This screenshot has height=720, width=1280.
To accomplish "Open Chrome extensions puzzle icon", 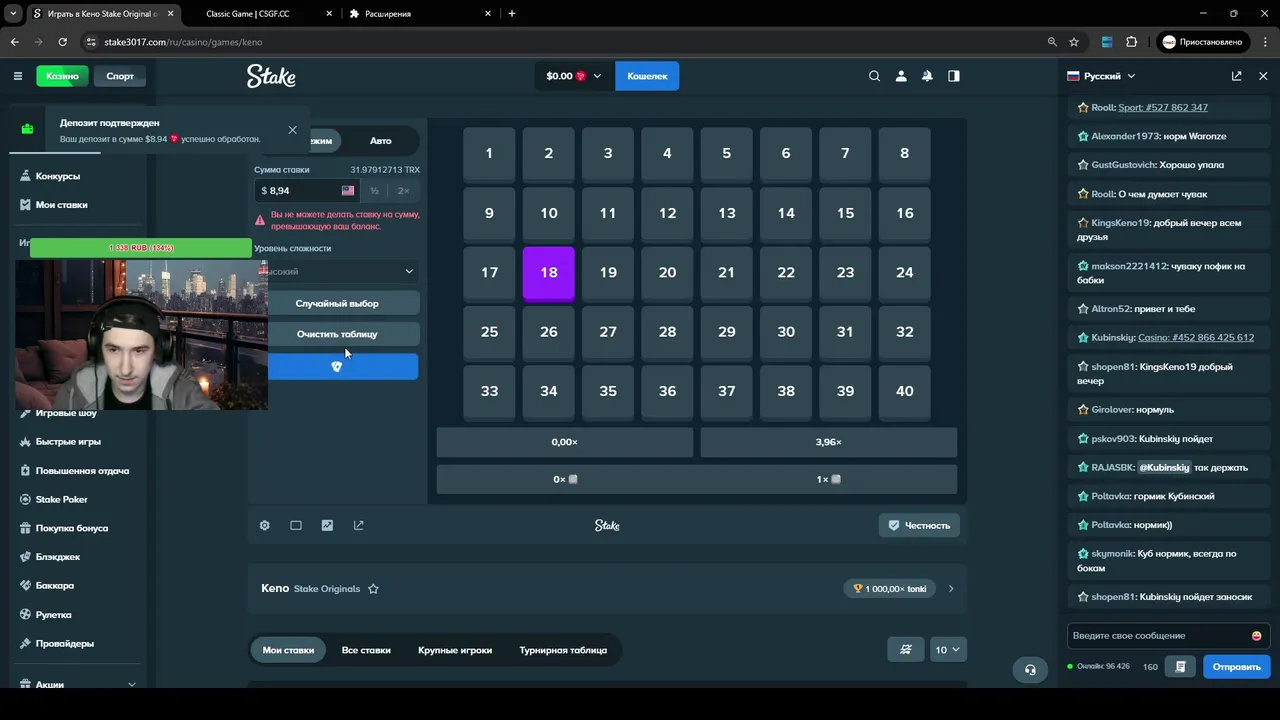I will tap(1132, 42).
